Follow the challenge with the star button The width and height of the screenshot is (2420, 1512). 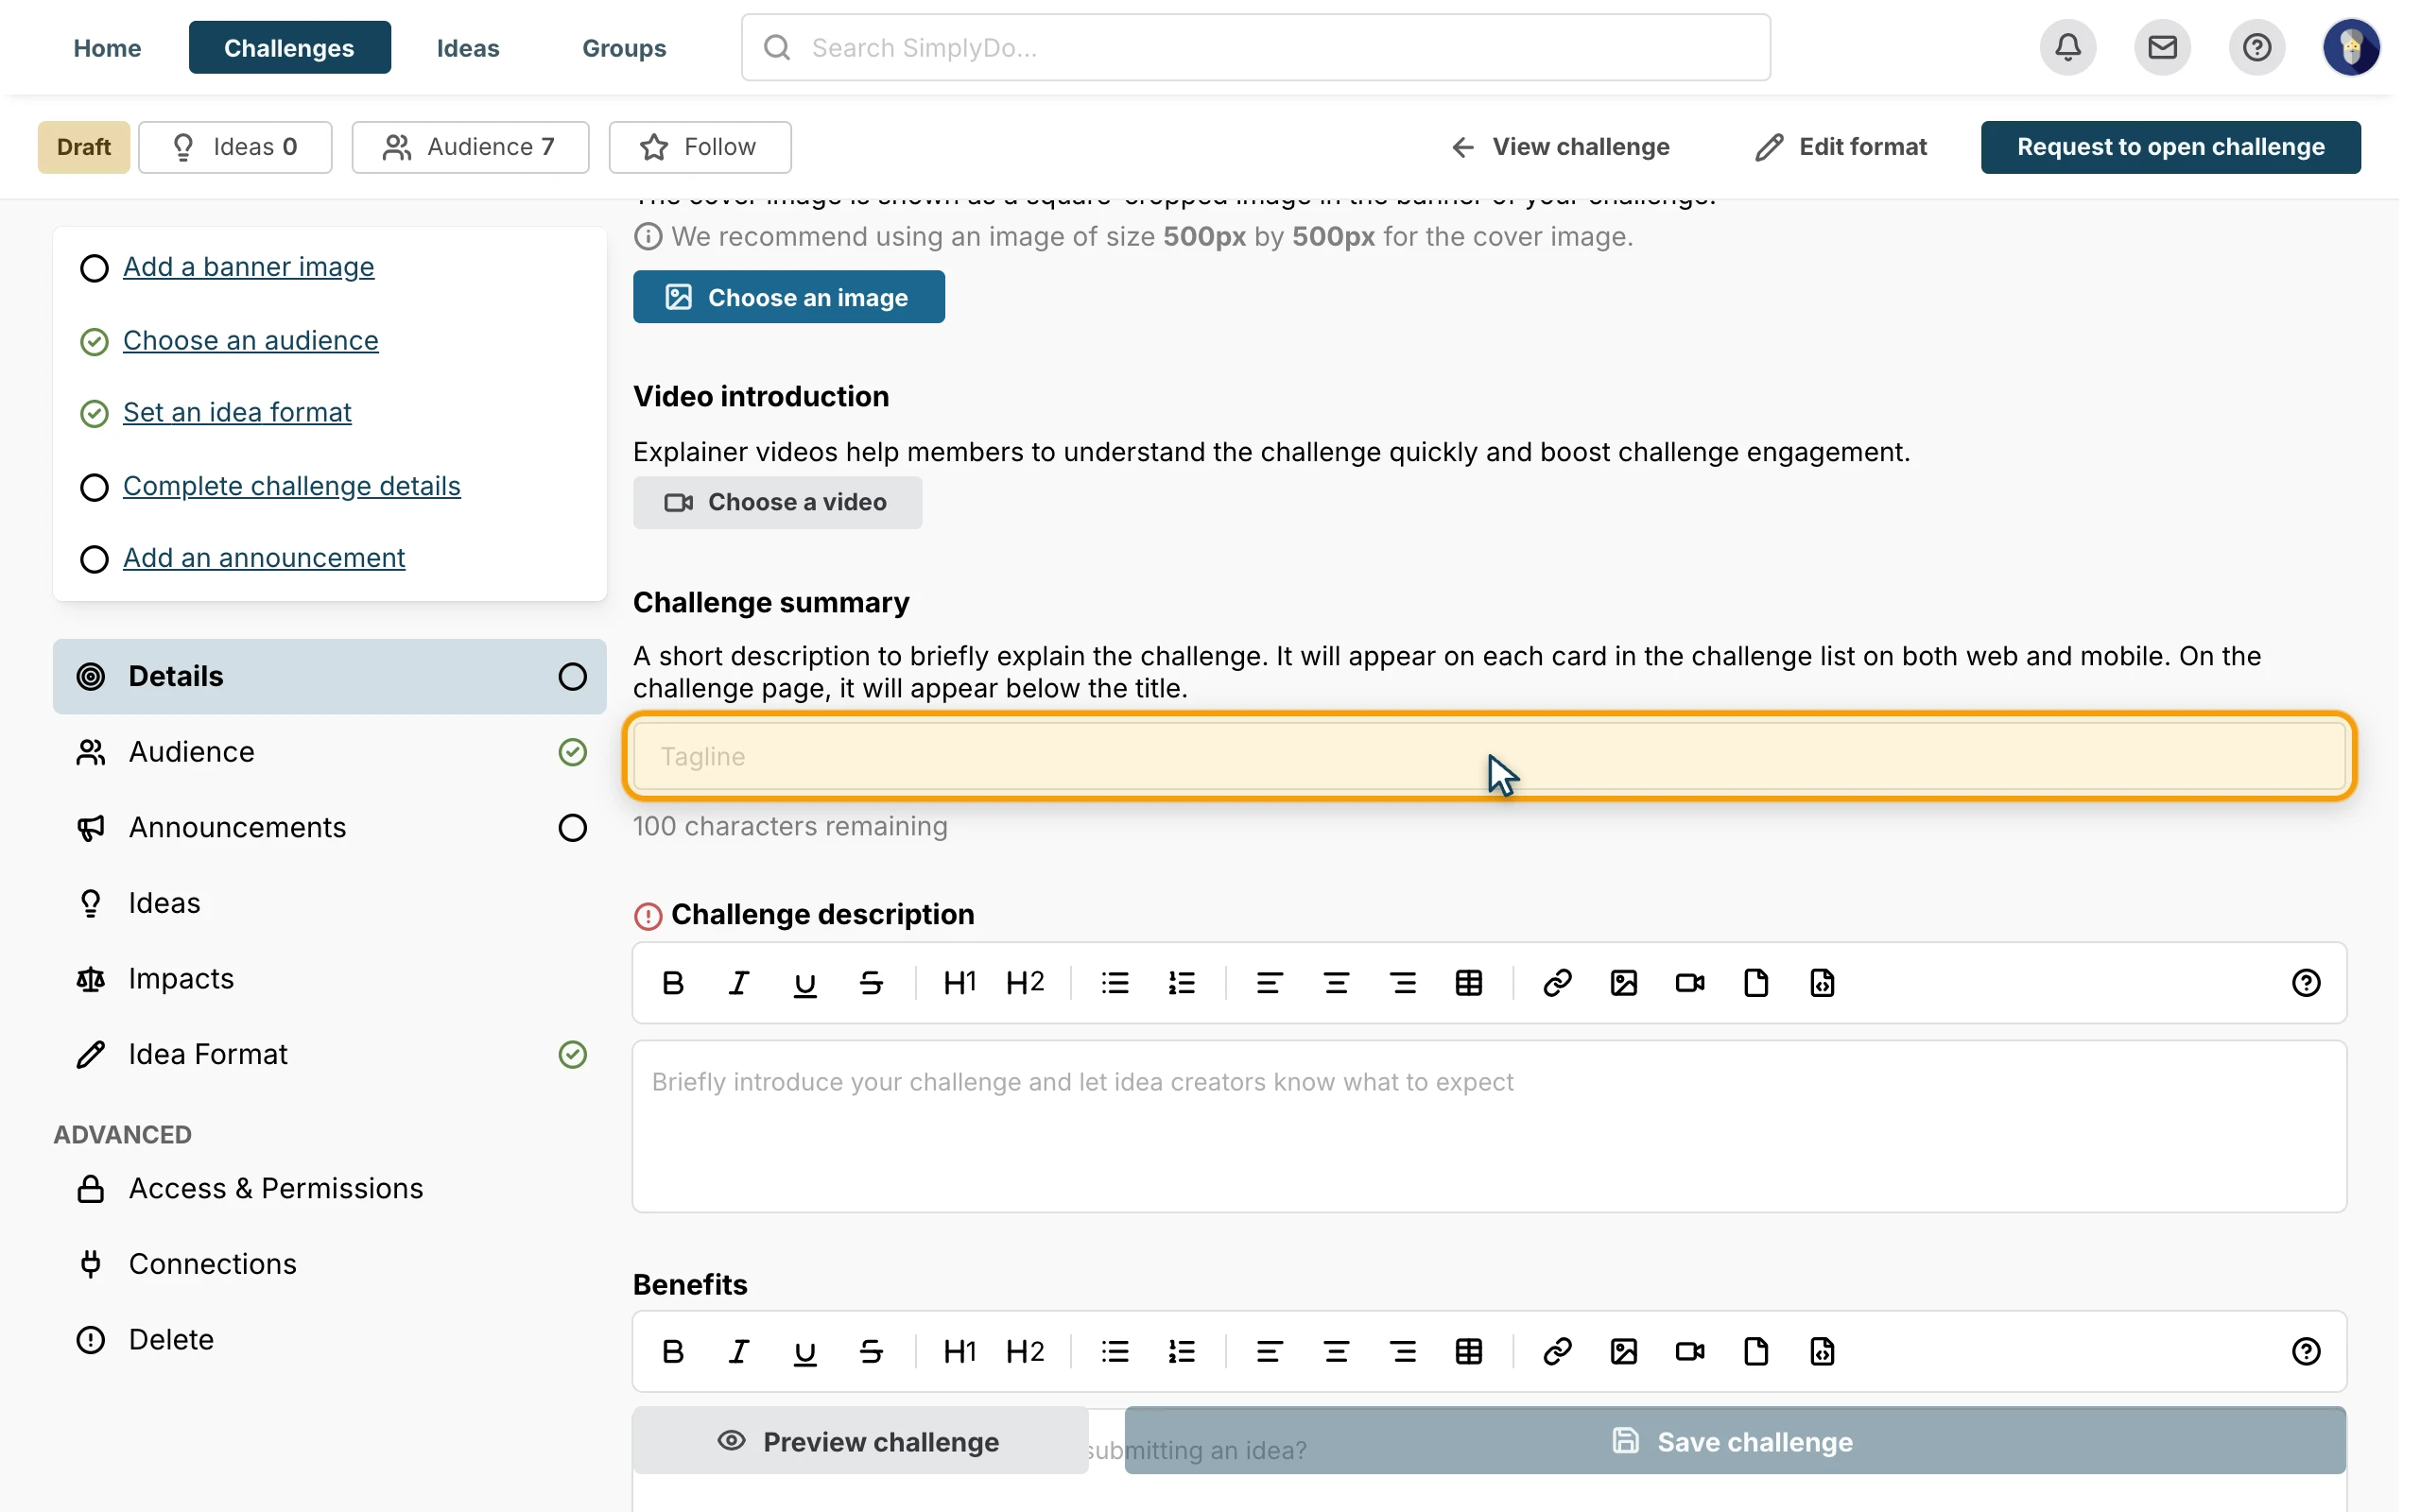point(700,147)
